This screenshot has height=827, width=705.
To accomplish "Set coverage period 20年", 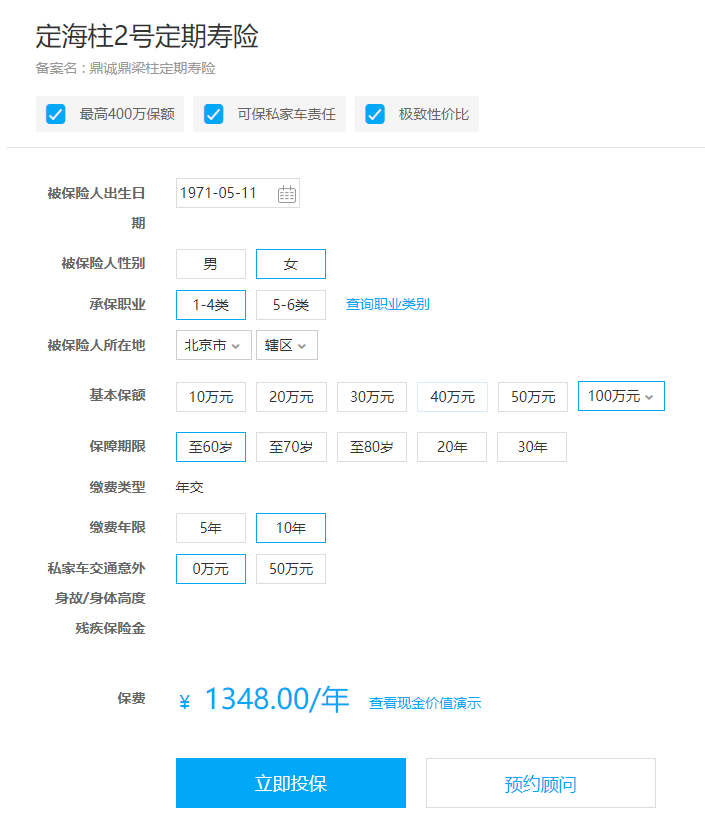I will [x=452, y=447].
